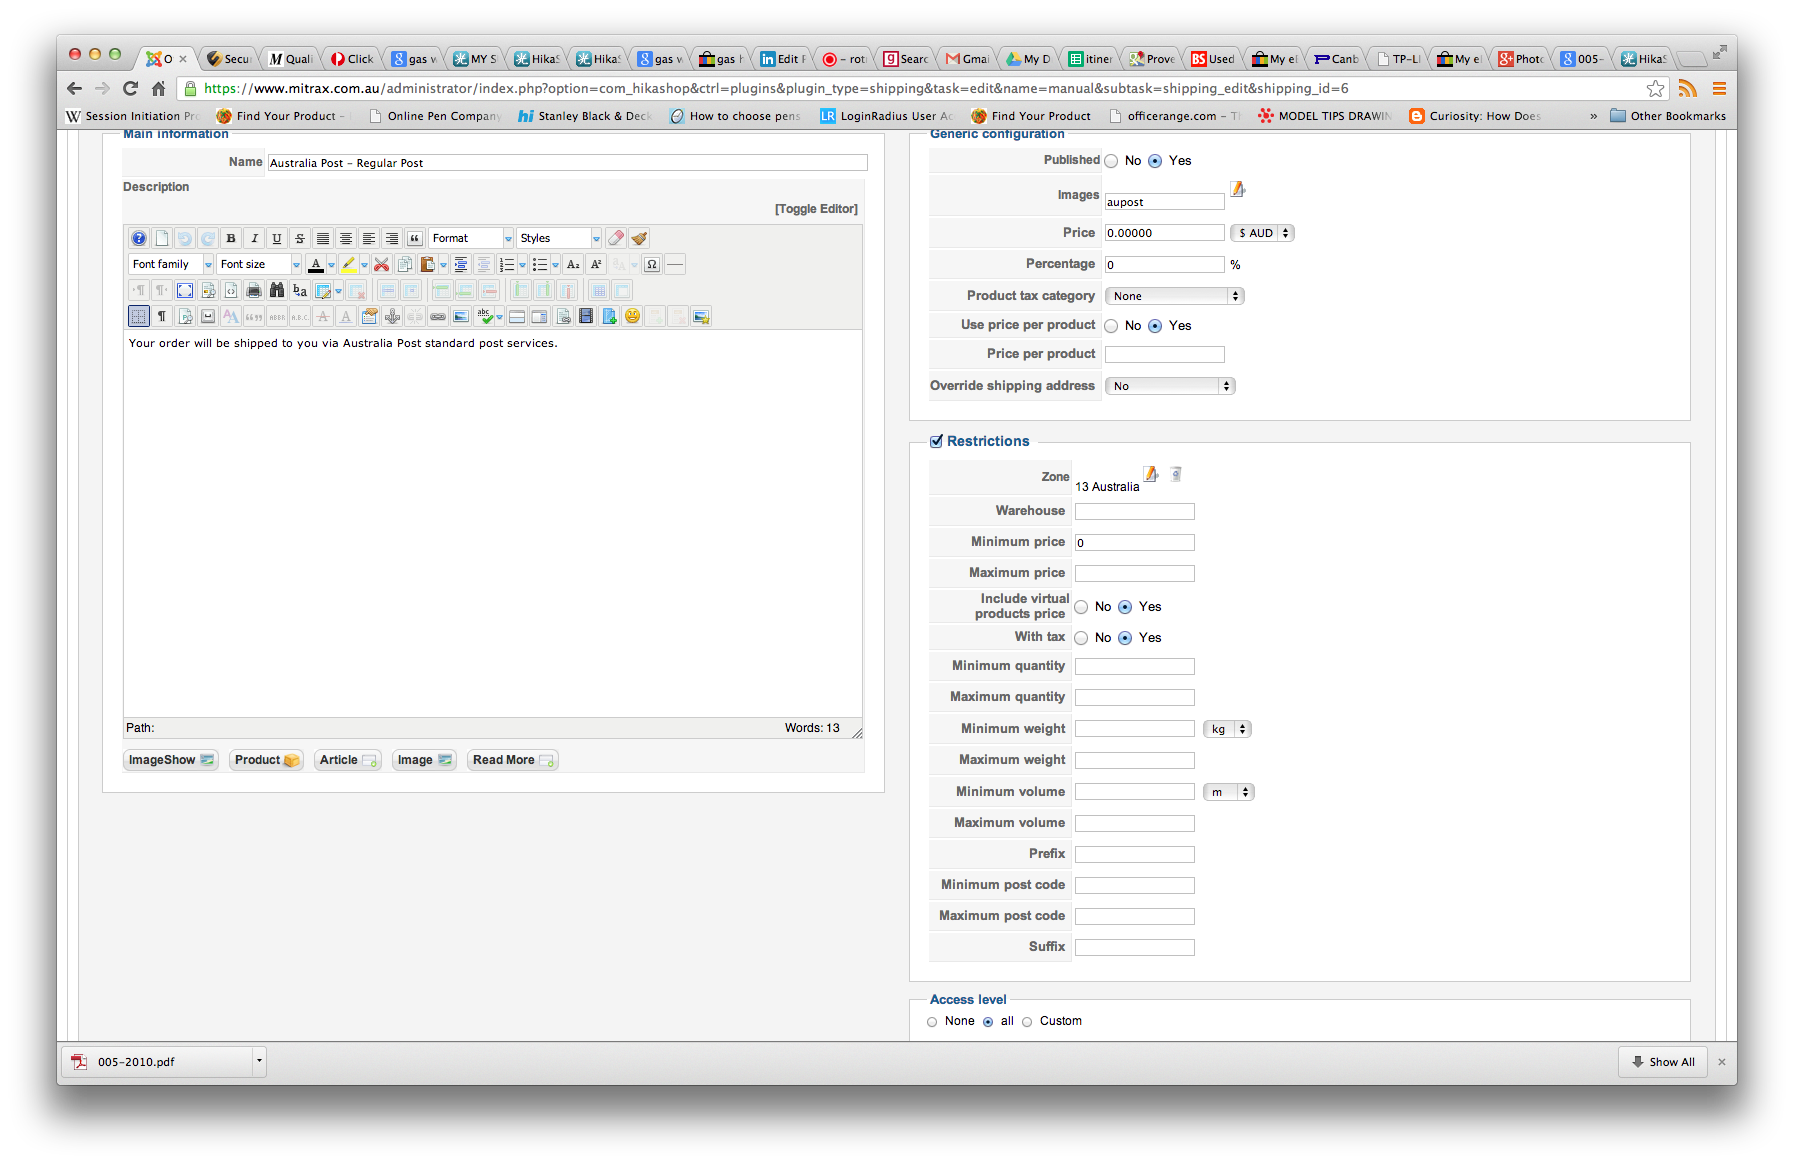Switch to the TP-Link browser tab

click(1397, 59)
